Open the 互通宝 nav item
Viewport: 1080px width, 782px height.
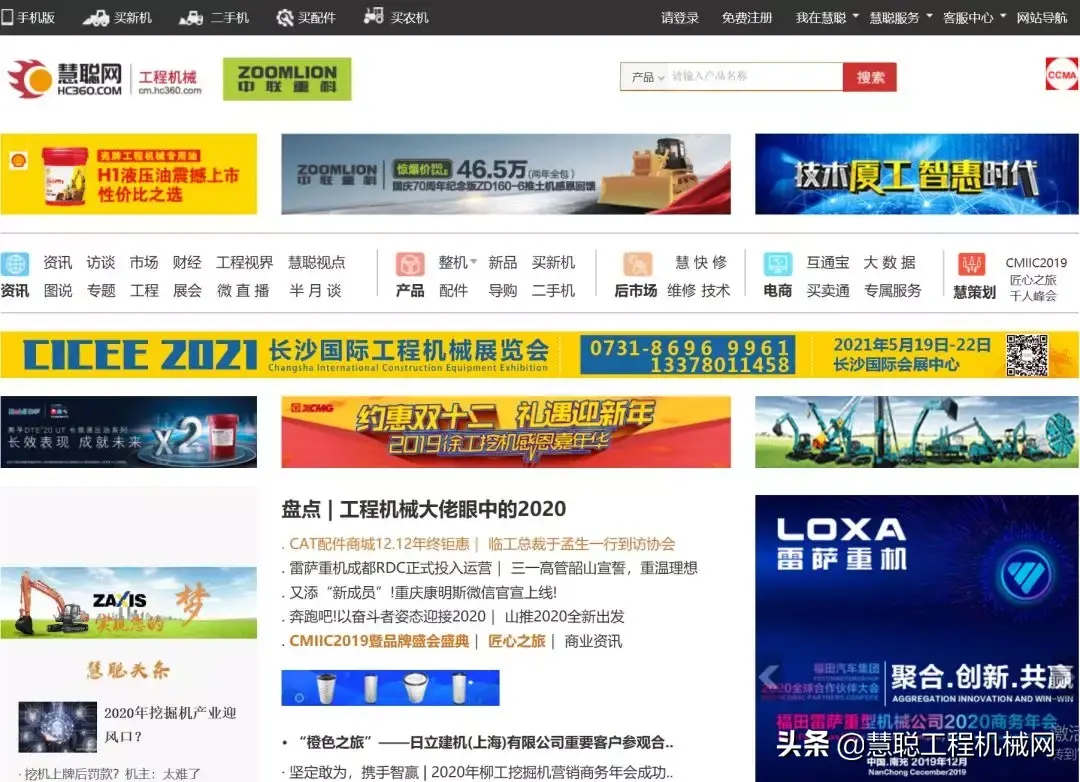pyautogui.click(x=828, y=263)
